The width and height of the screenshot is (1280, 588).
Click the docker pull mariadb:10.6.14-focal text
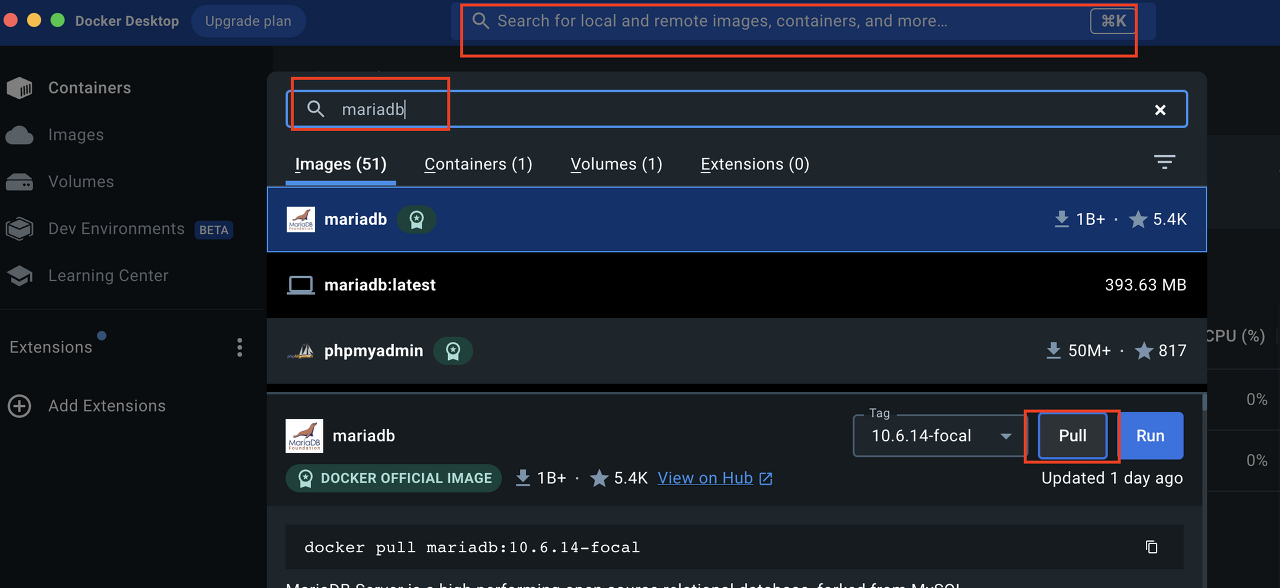click(x=472, y=547)
